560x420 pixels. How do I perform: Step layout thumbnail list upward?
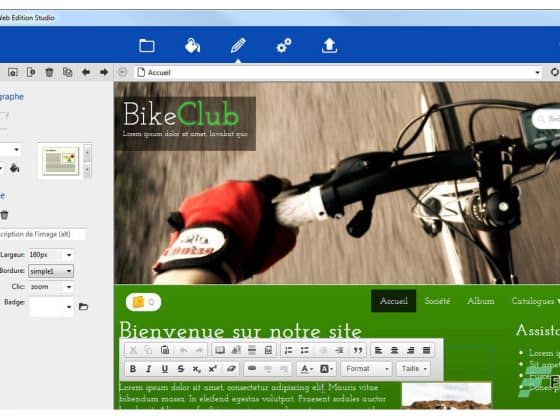pos(88,153)
